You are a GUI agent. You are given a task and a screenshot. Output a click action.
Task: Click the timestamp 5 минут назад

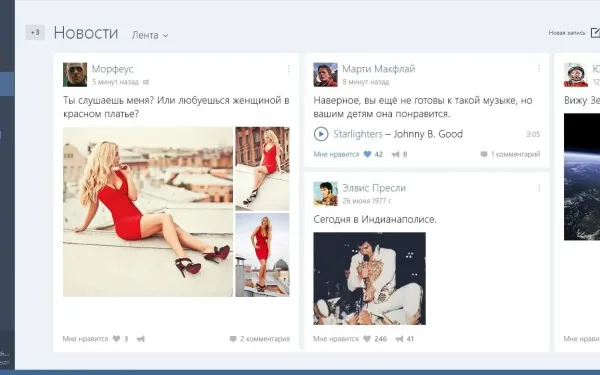tap(115, 82)
